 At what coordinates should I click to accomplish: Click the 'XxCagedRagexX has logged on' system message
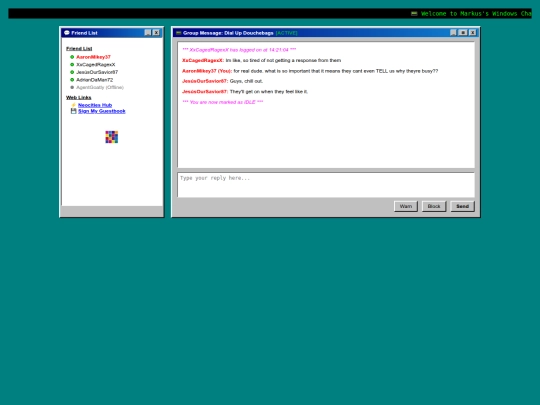click(239, 50)
